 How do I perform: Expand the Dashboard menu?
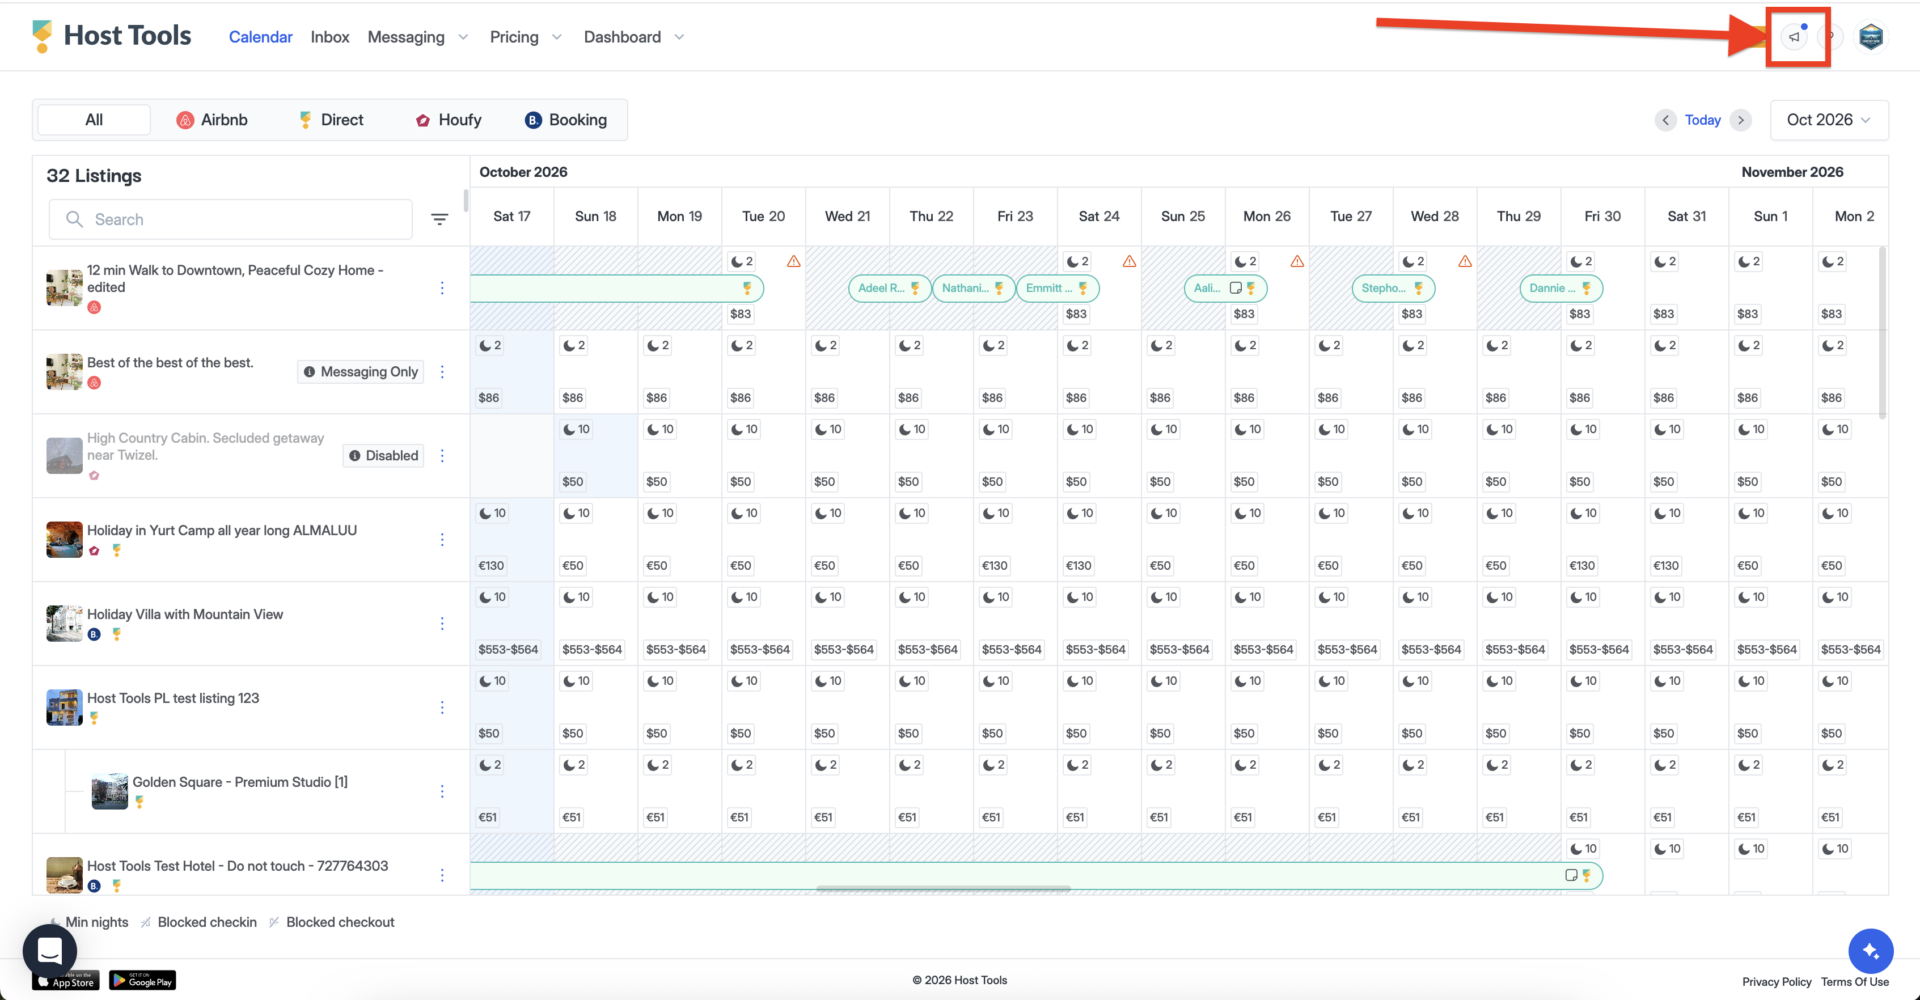(x=634, y=37)
